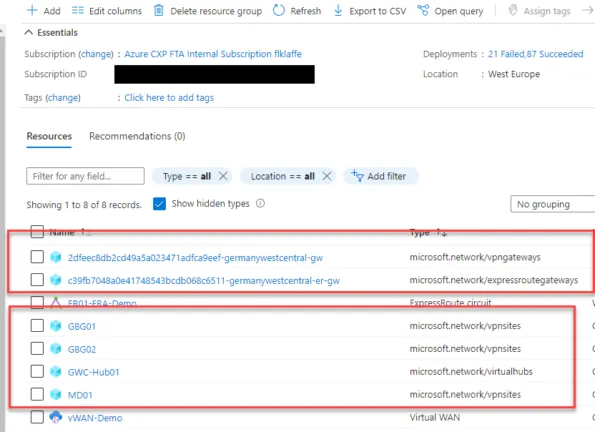Select the GBG02 row checkbox
595x432 pixels.
[37, 348]
